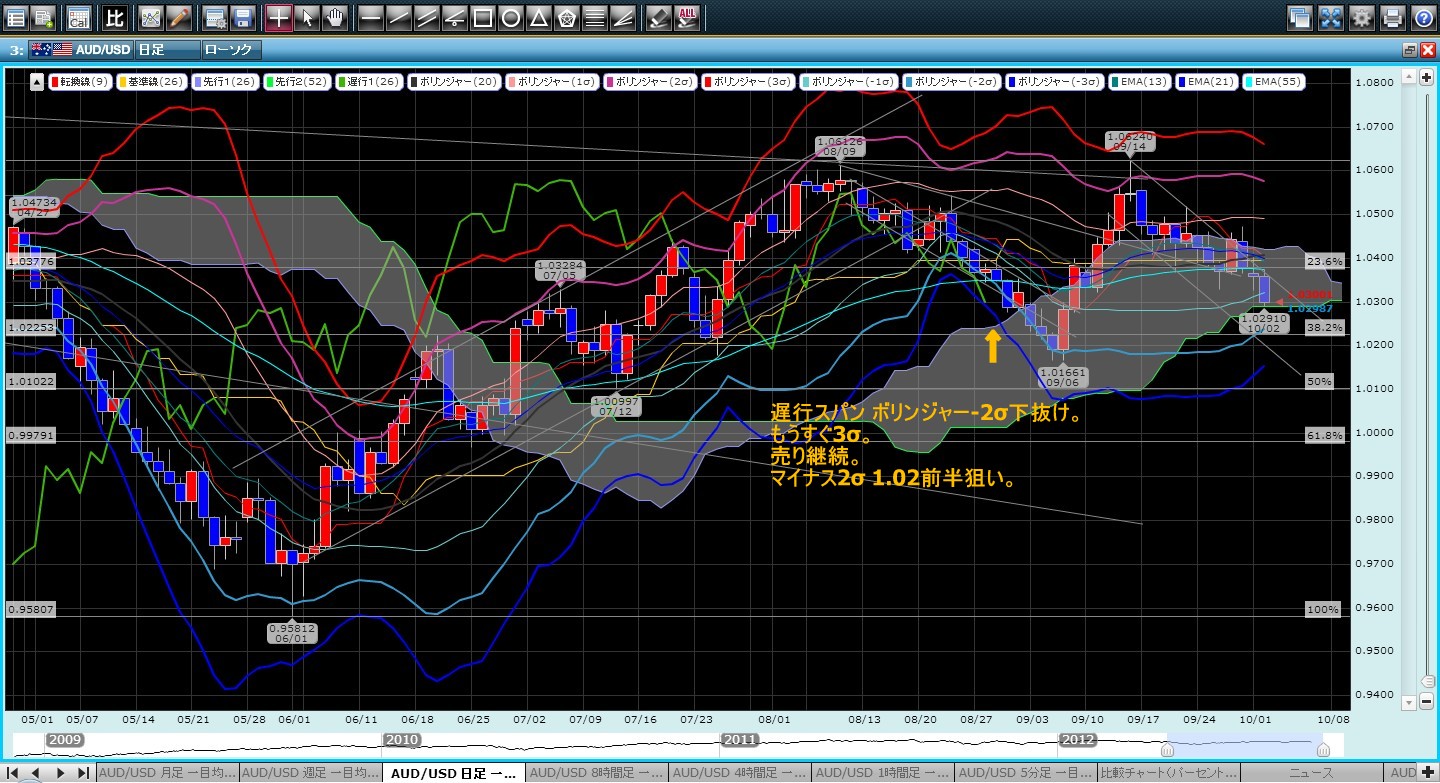Jump to the first tab with skip-back arrow
Image resolution: width=1440 pixels, height=783 pixels.
13,772
